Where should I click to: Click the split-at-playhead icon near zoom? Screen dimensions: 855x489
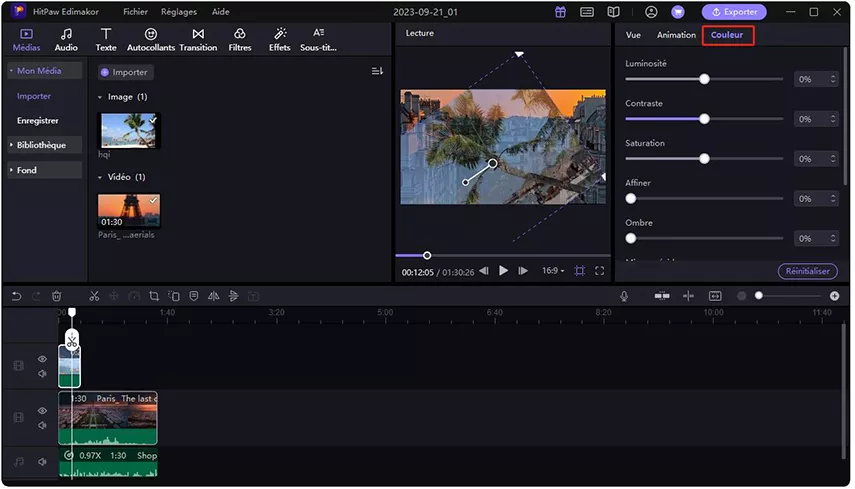coord(689,296)
